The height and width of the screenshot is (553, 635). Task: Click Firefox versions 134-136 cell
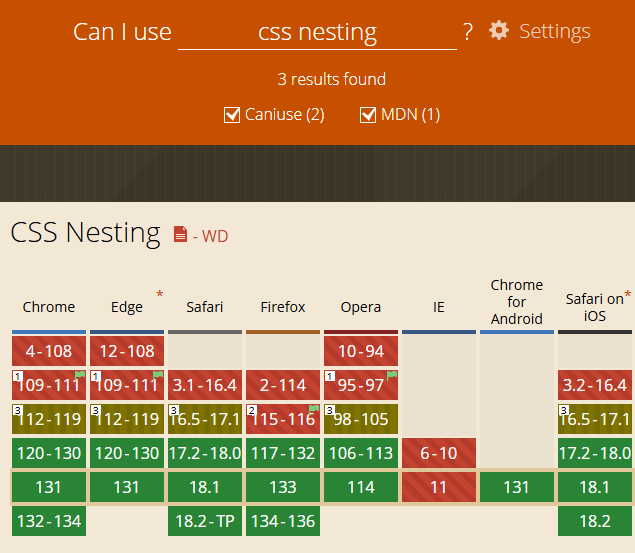point(283,521)
